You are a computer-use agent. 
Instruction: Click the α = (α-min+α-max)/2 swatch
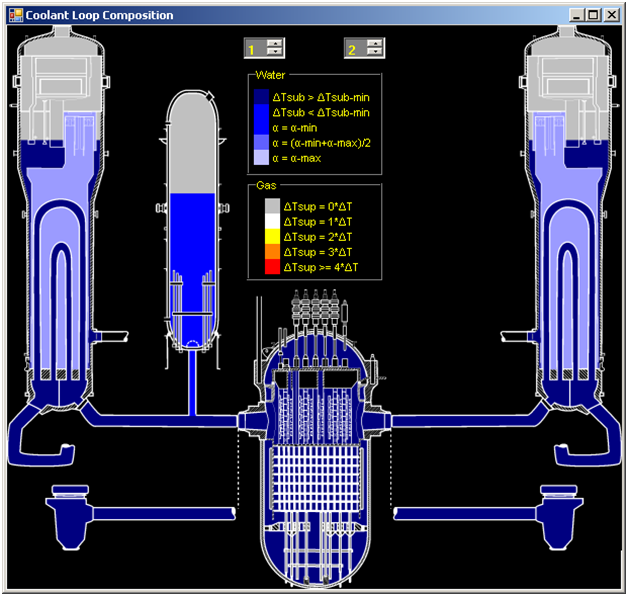point(261,142)
